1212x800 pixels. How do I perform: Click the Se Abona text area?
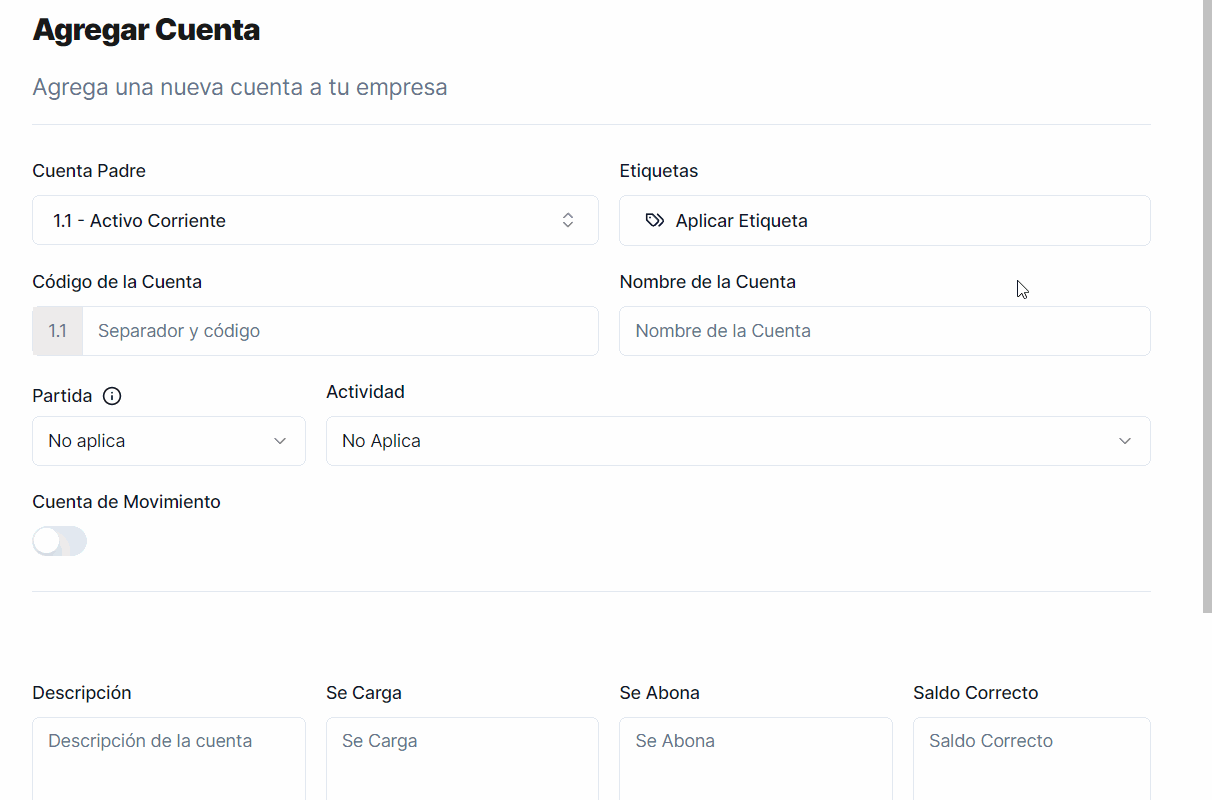coord(755,760)
